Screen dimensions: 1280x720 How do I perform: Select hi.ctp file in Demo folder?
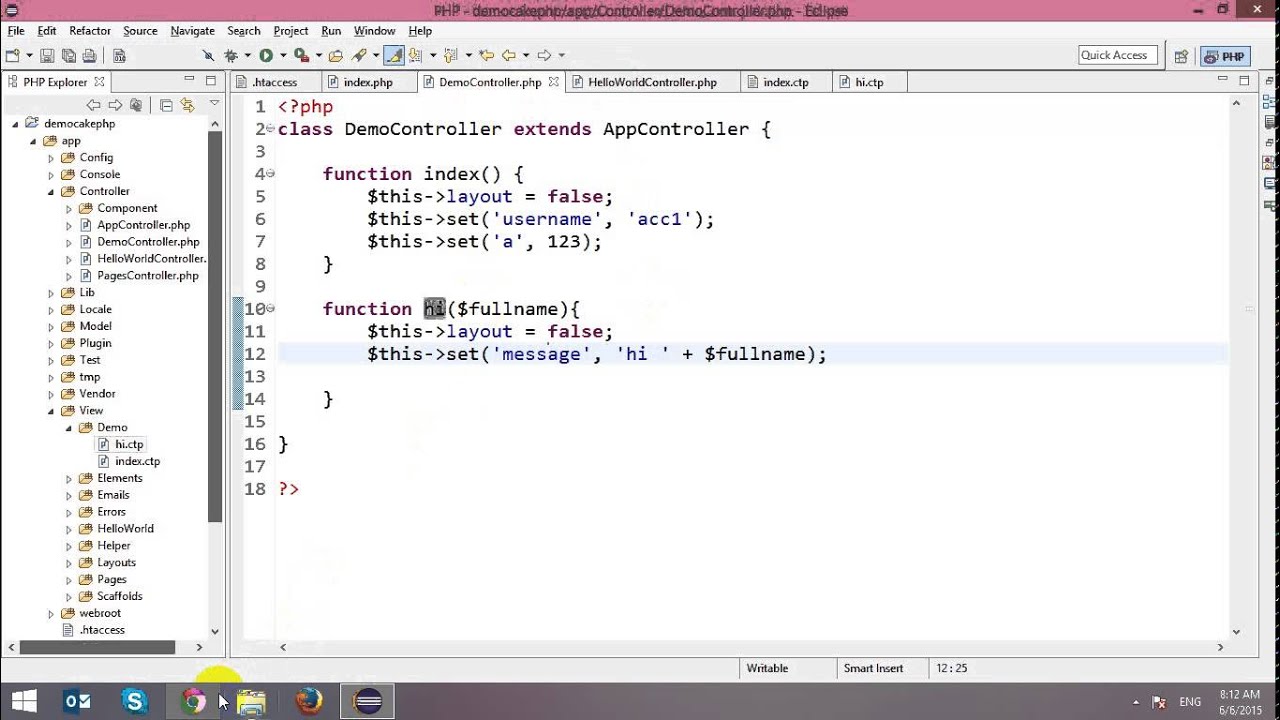(129, 444)
